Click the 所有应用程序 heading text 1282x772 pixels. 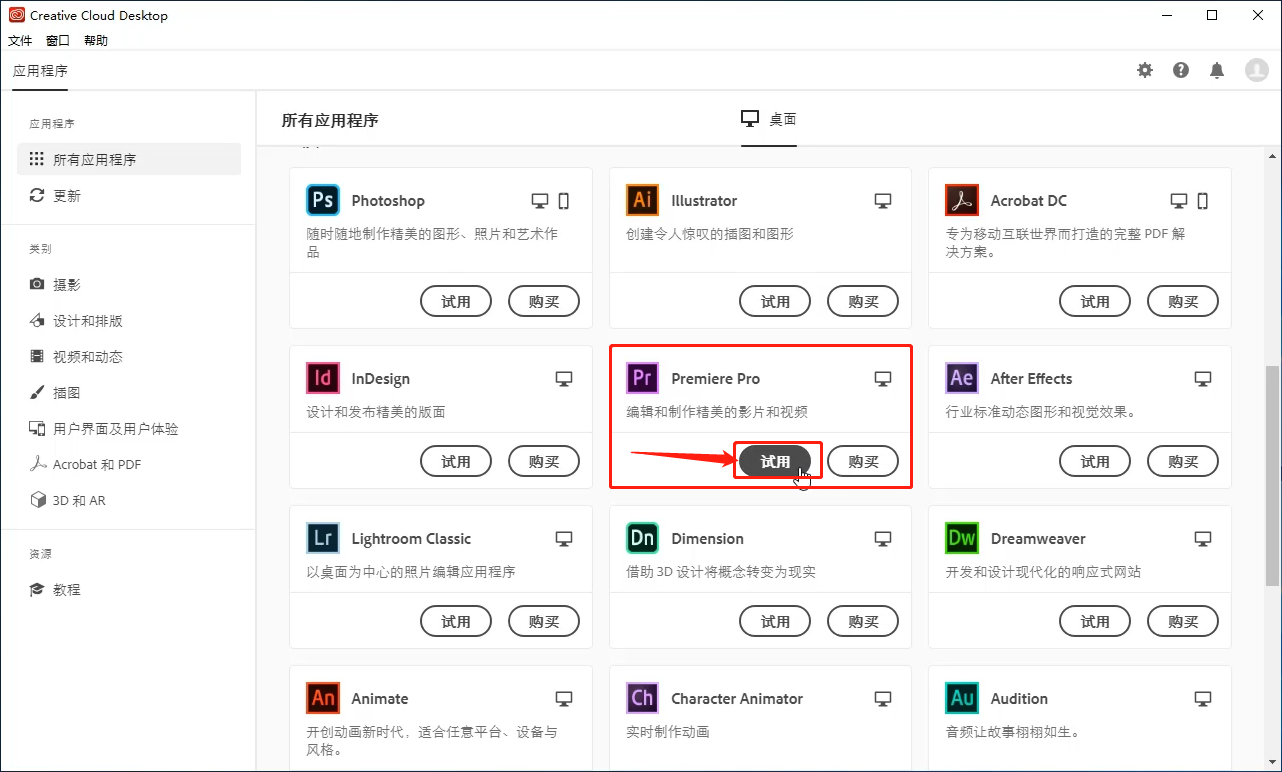pos(330,120)
